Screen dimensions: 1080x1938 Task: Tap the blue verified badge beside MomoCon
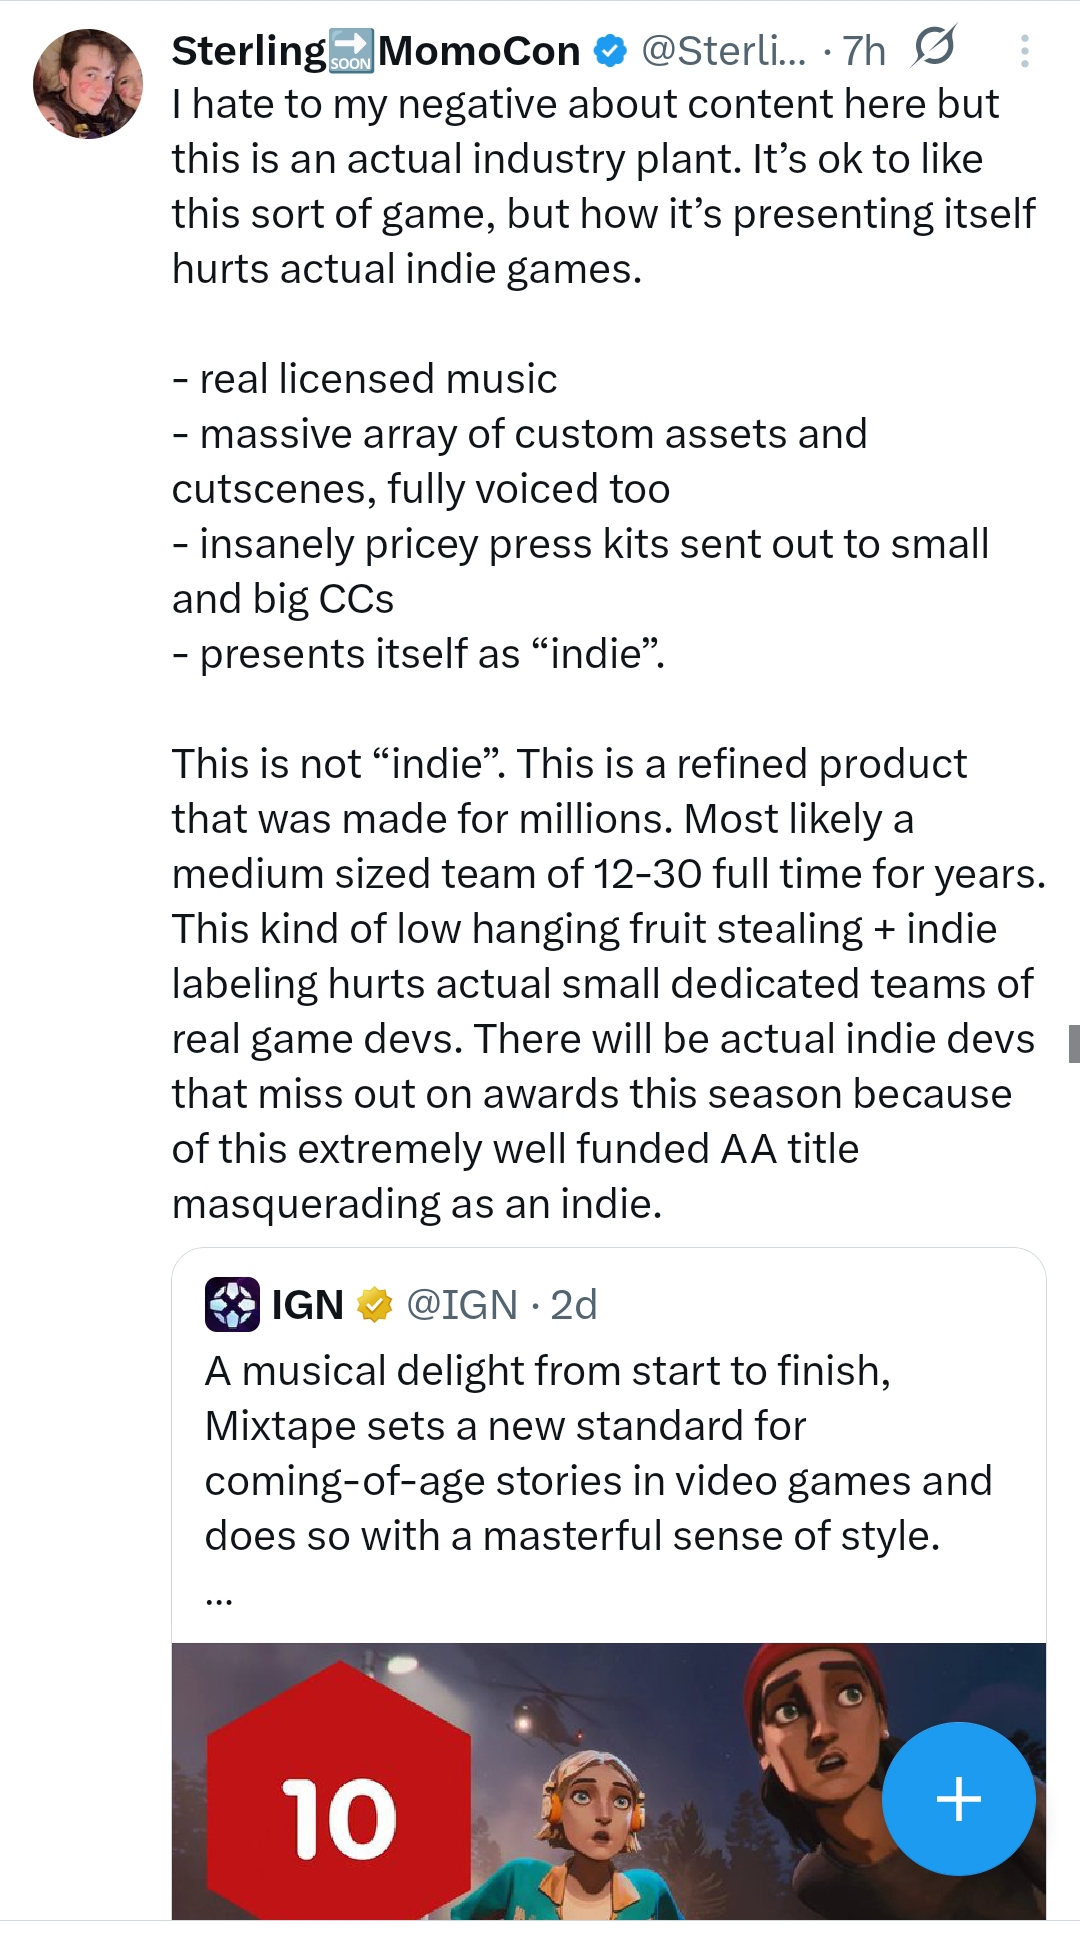610,51
